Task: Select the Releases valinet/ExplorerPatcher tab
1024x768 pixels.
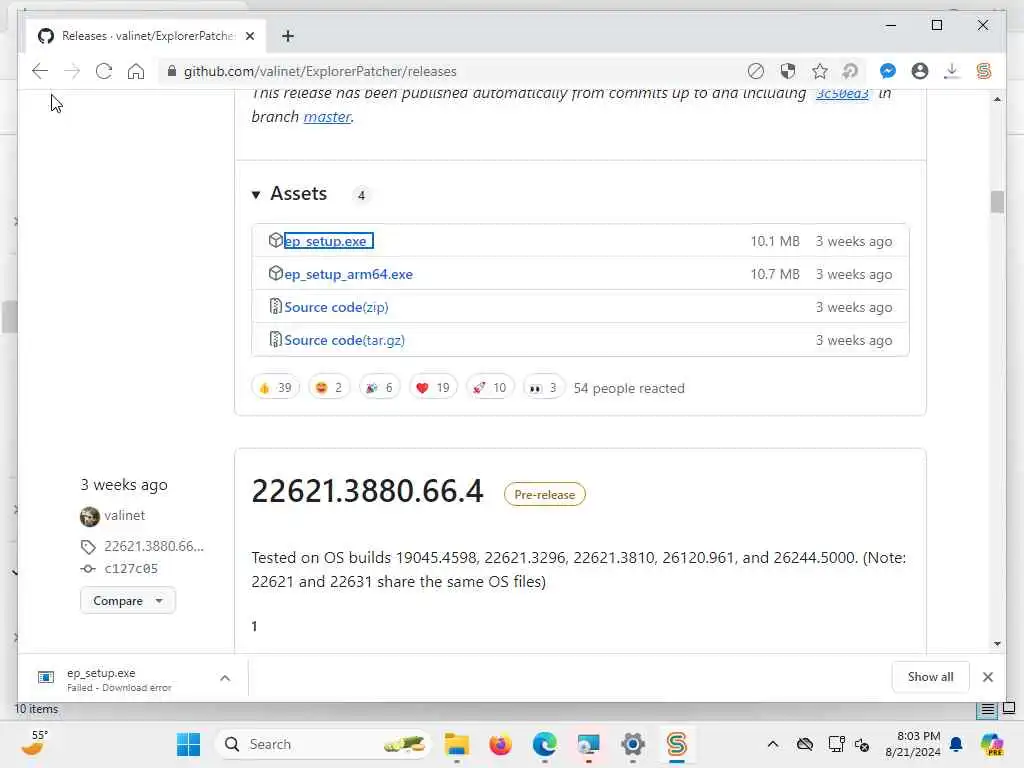Action: pos(145,36)
